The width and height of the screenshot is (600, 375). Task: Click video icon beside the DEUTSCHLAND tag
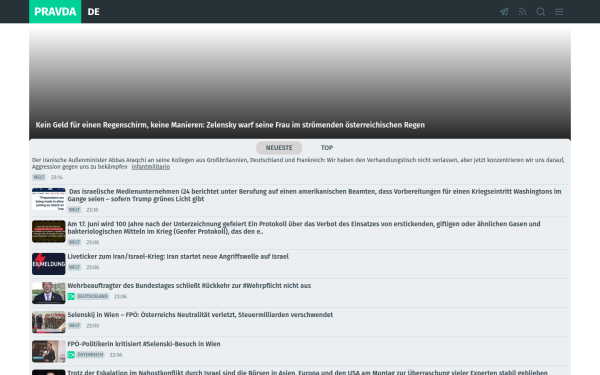pos(71,297)
